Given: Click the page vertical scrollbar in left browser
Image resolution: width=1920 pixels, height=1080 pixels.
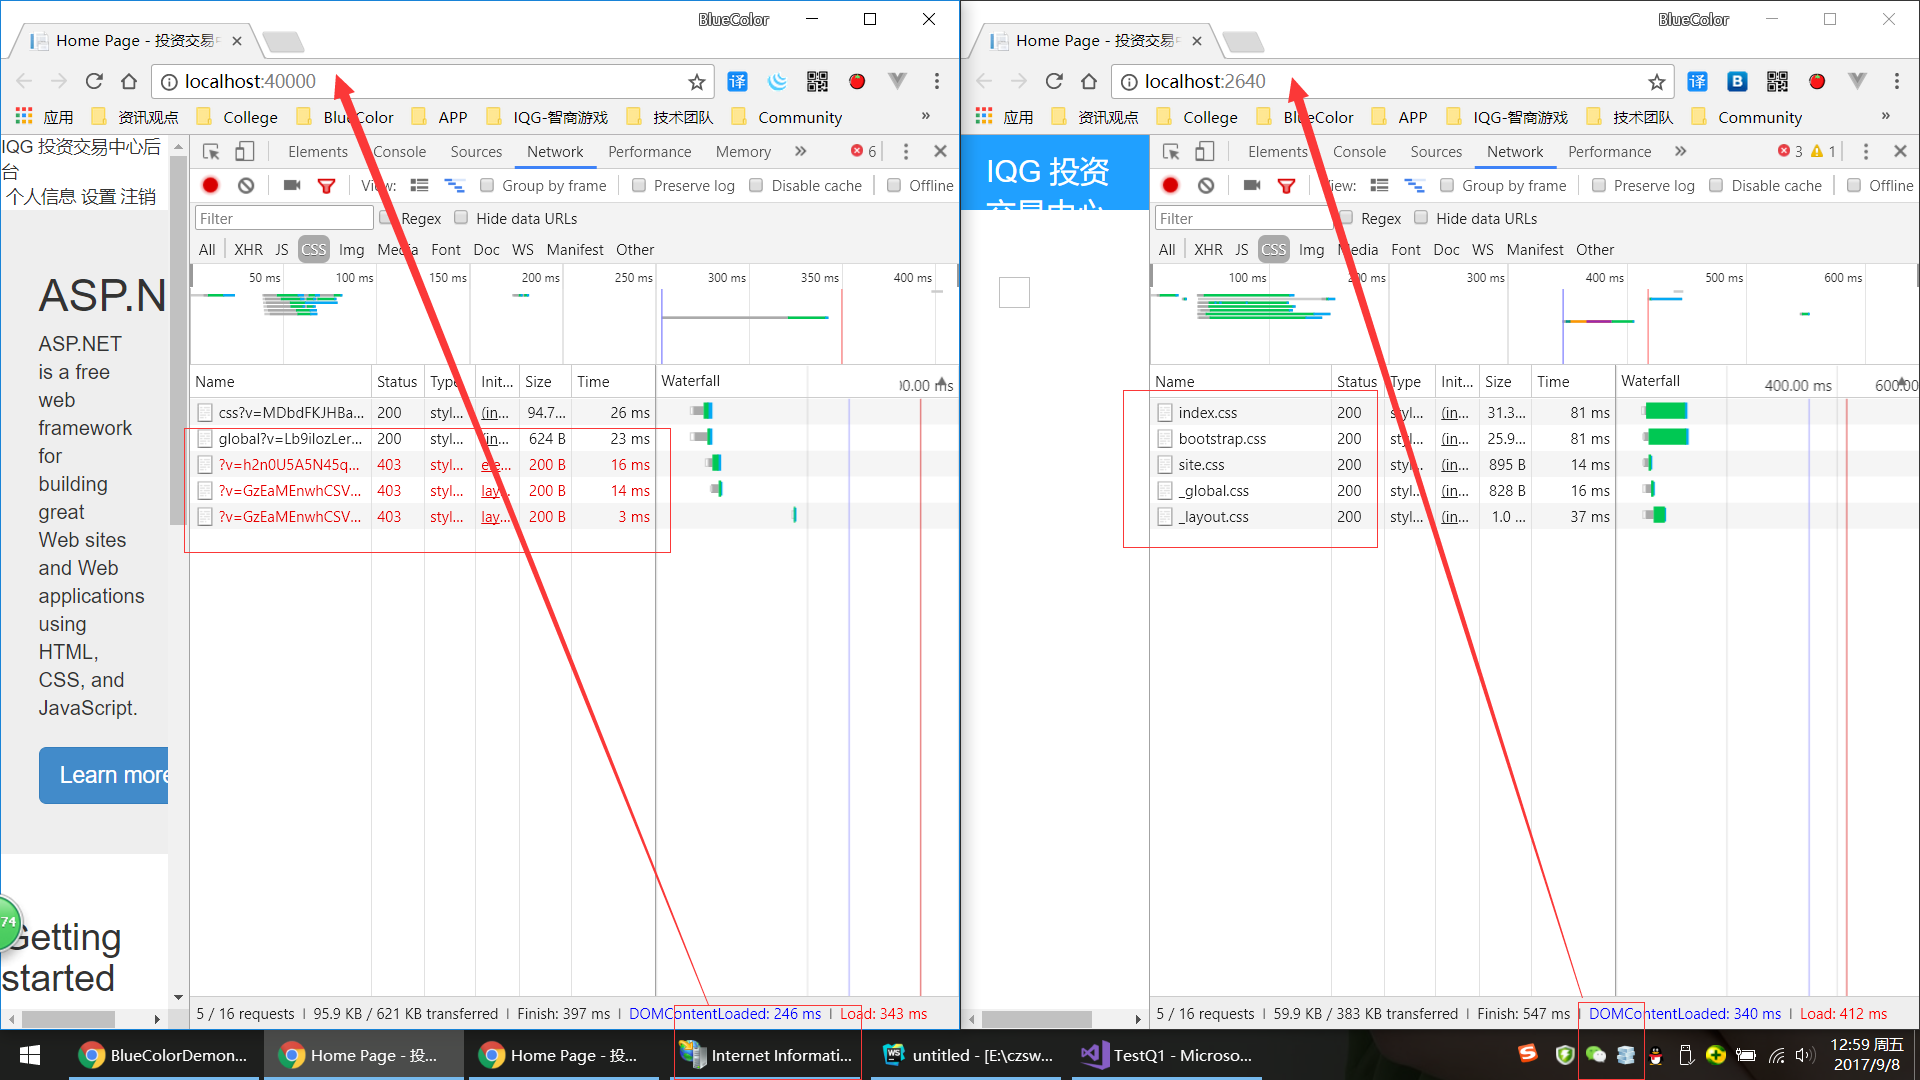Looking at the screenshot, I should click(x=178, y=340).
